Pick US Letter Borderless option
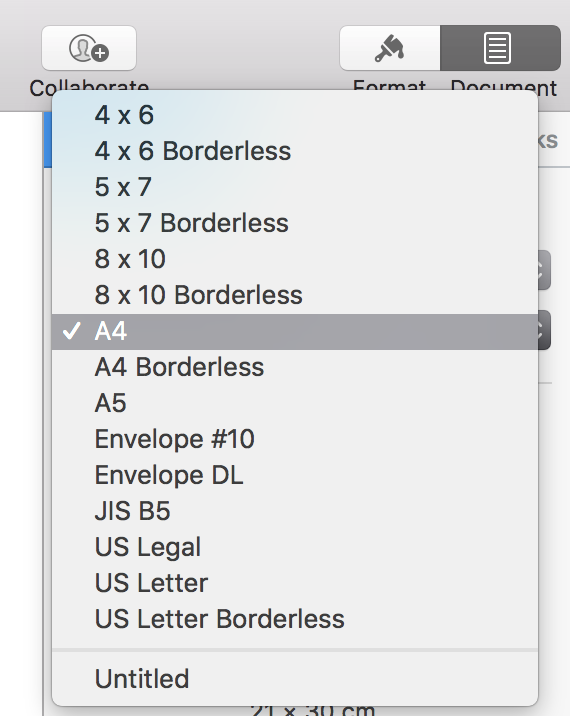The height and width of the screenshot is (716, 570). [295, 619]
